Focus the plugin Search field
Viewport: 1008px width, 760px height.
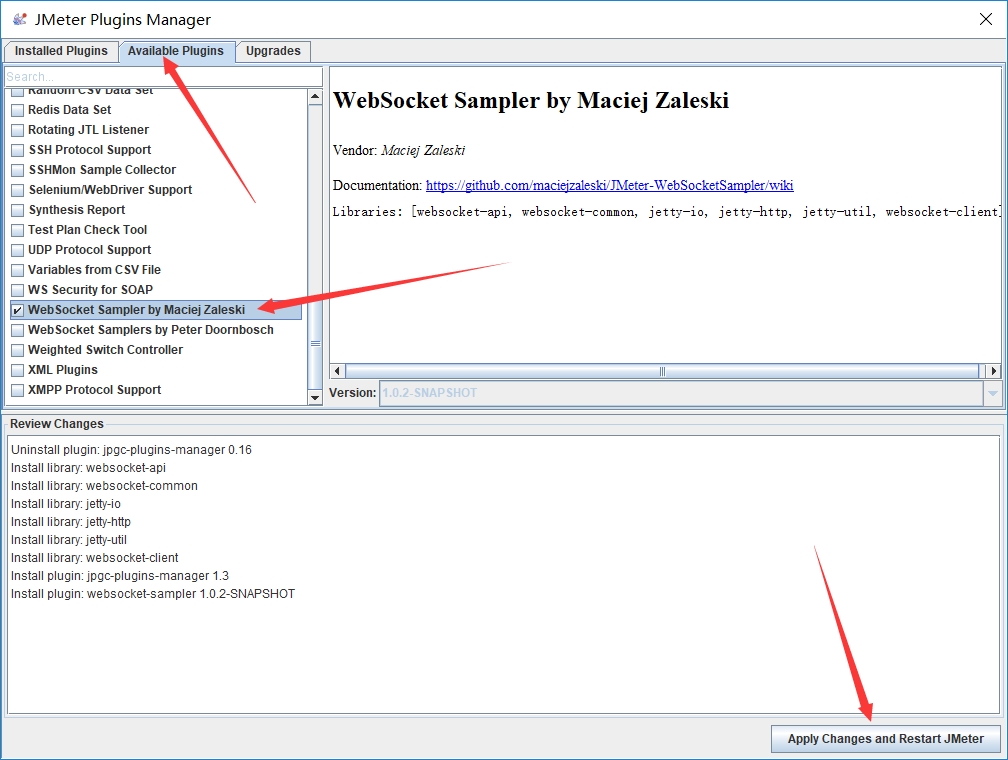click(164, 77)
